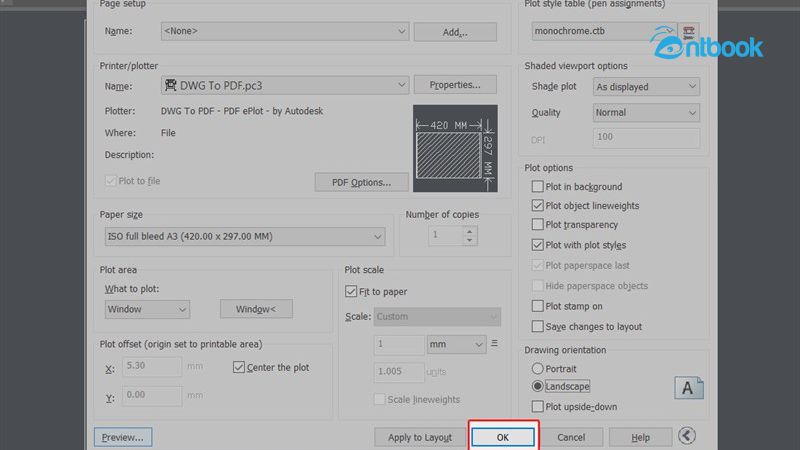Click the paper preview thumbnail
The width and height of the screenshot is (800, 450).
pyautogui.click(x=455, y=148)
